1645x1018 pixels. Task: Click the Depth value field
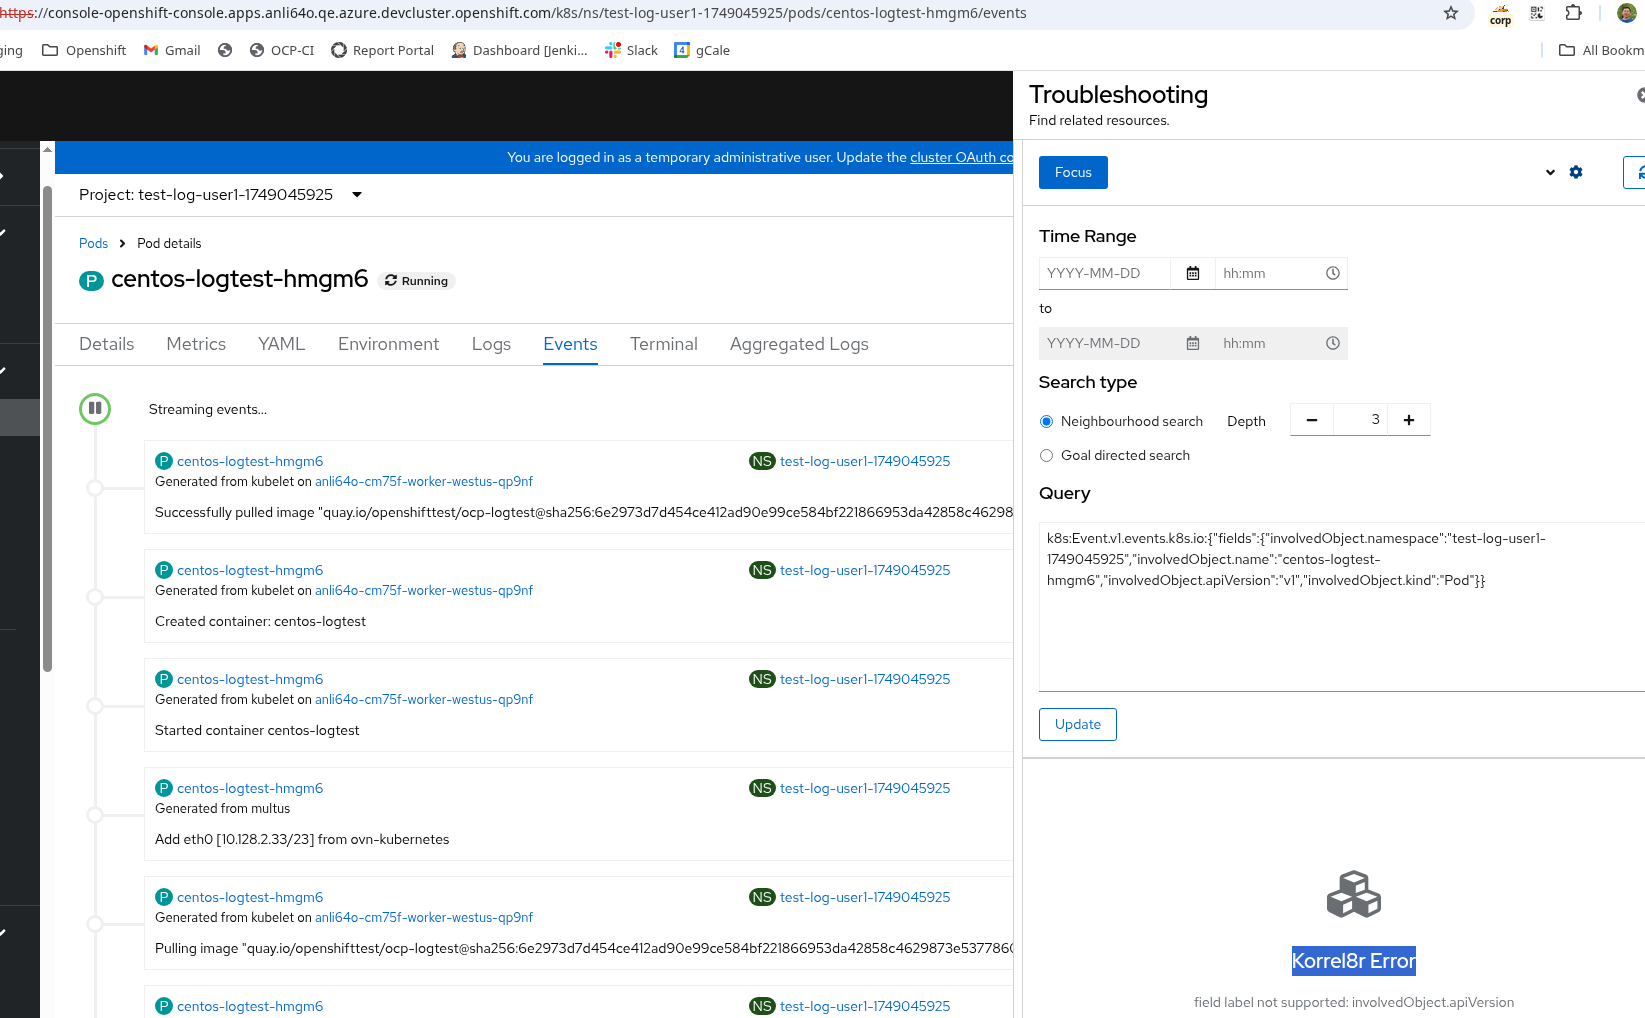[x=1360, y=420]
